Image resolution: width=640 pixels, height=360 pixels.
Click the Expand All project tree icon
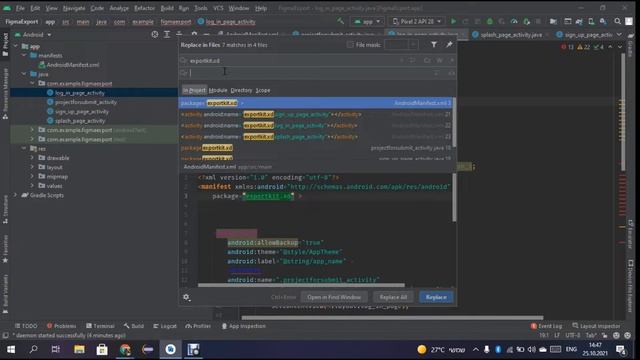coord(167,35)
